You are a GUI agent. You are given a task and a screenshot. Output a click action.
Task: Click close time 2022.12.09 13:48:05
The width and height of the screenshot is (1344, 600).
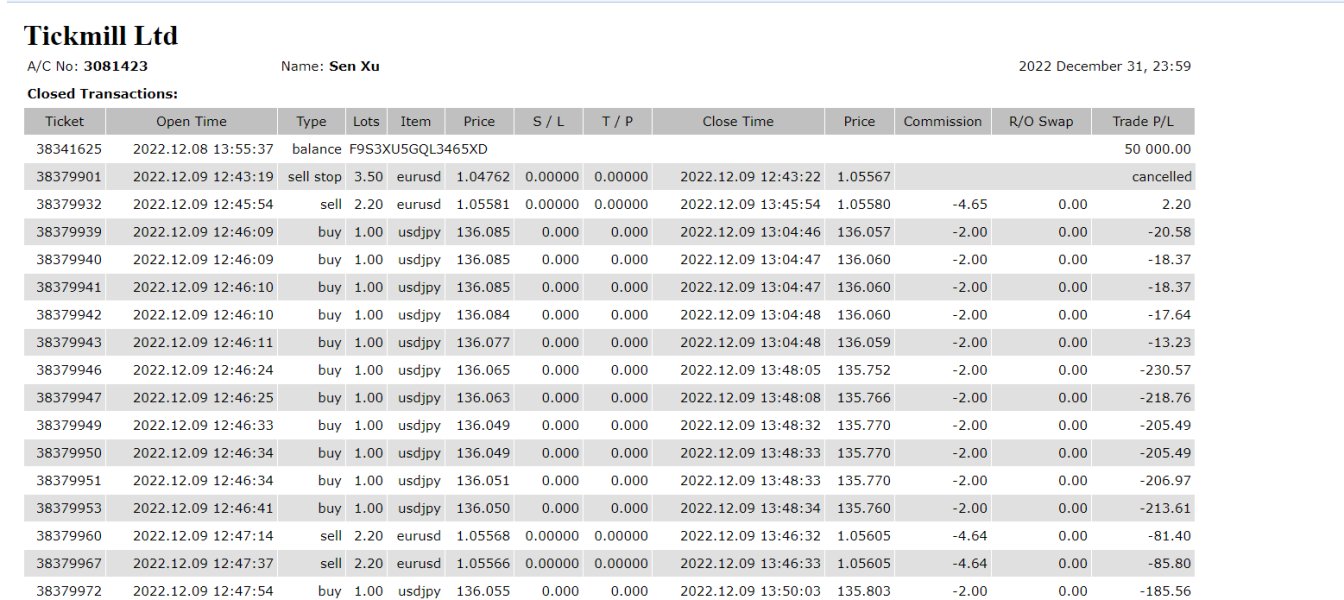pos(751,370)
